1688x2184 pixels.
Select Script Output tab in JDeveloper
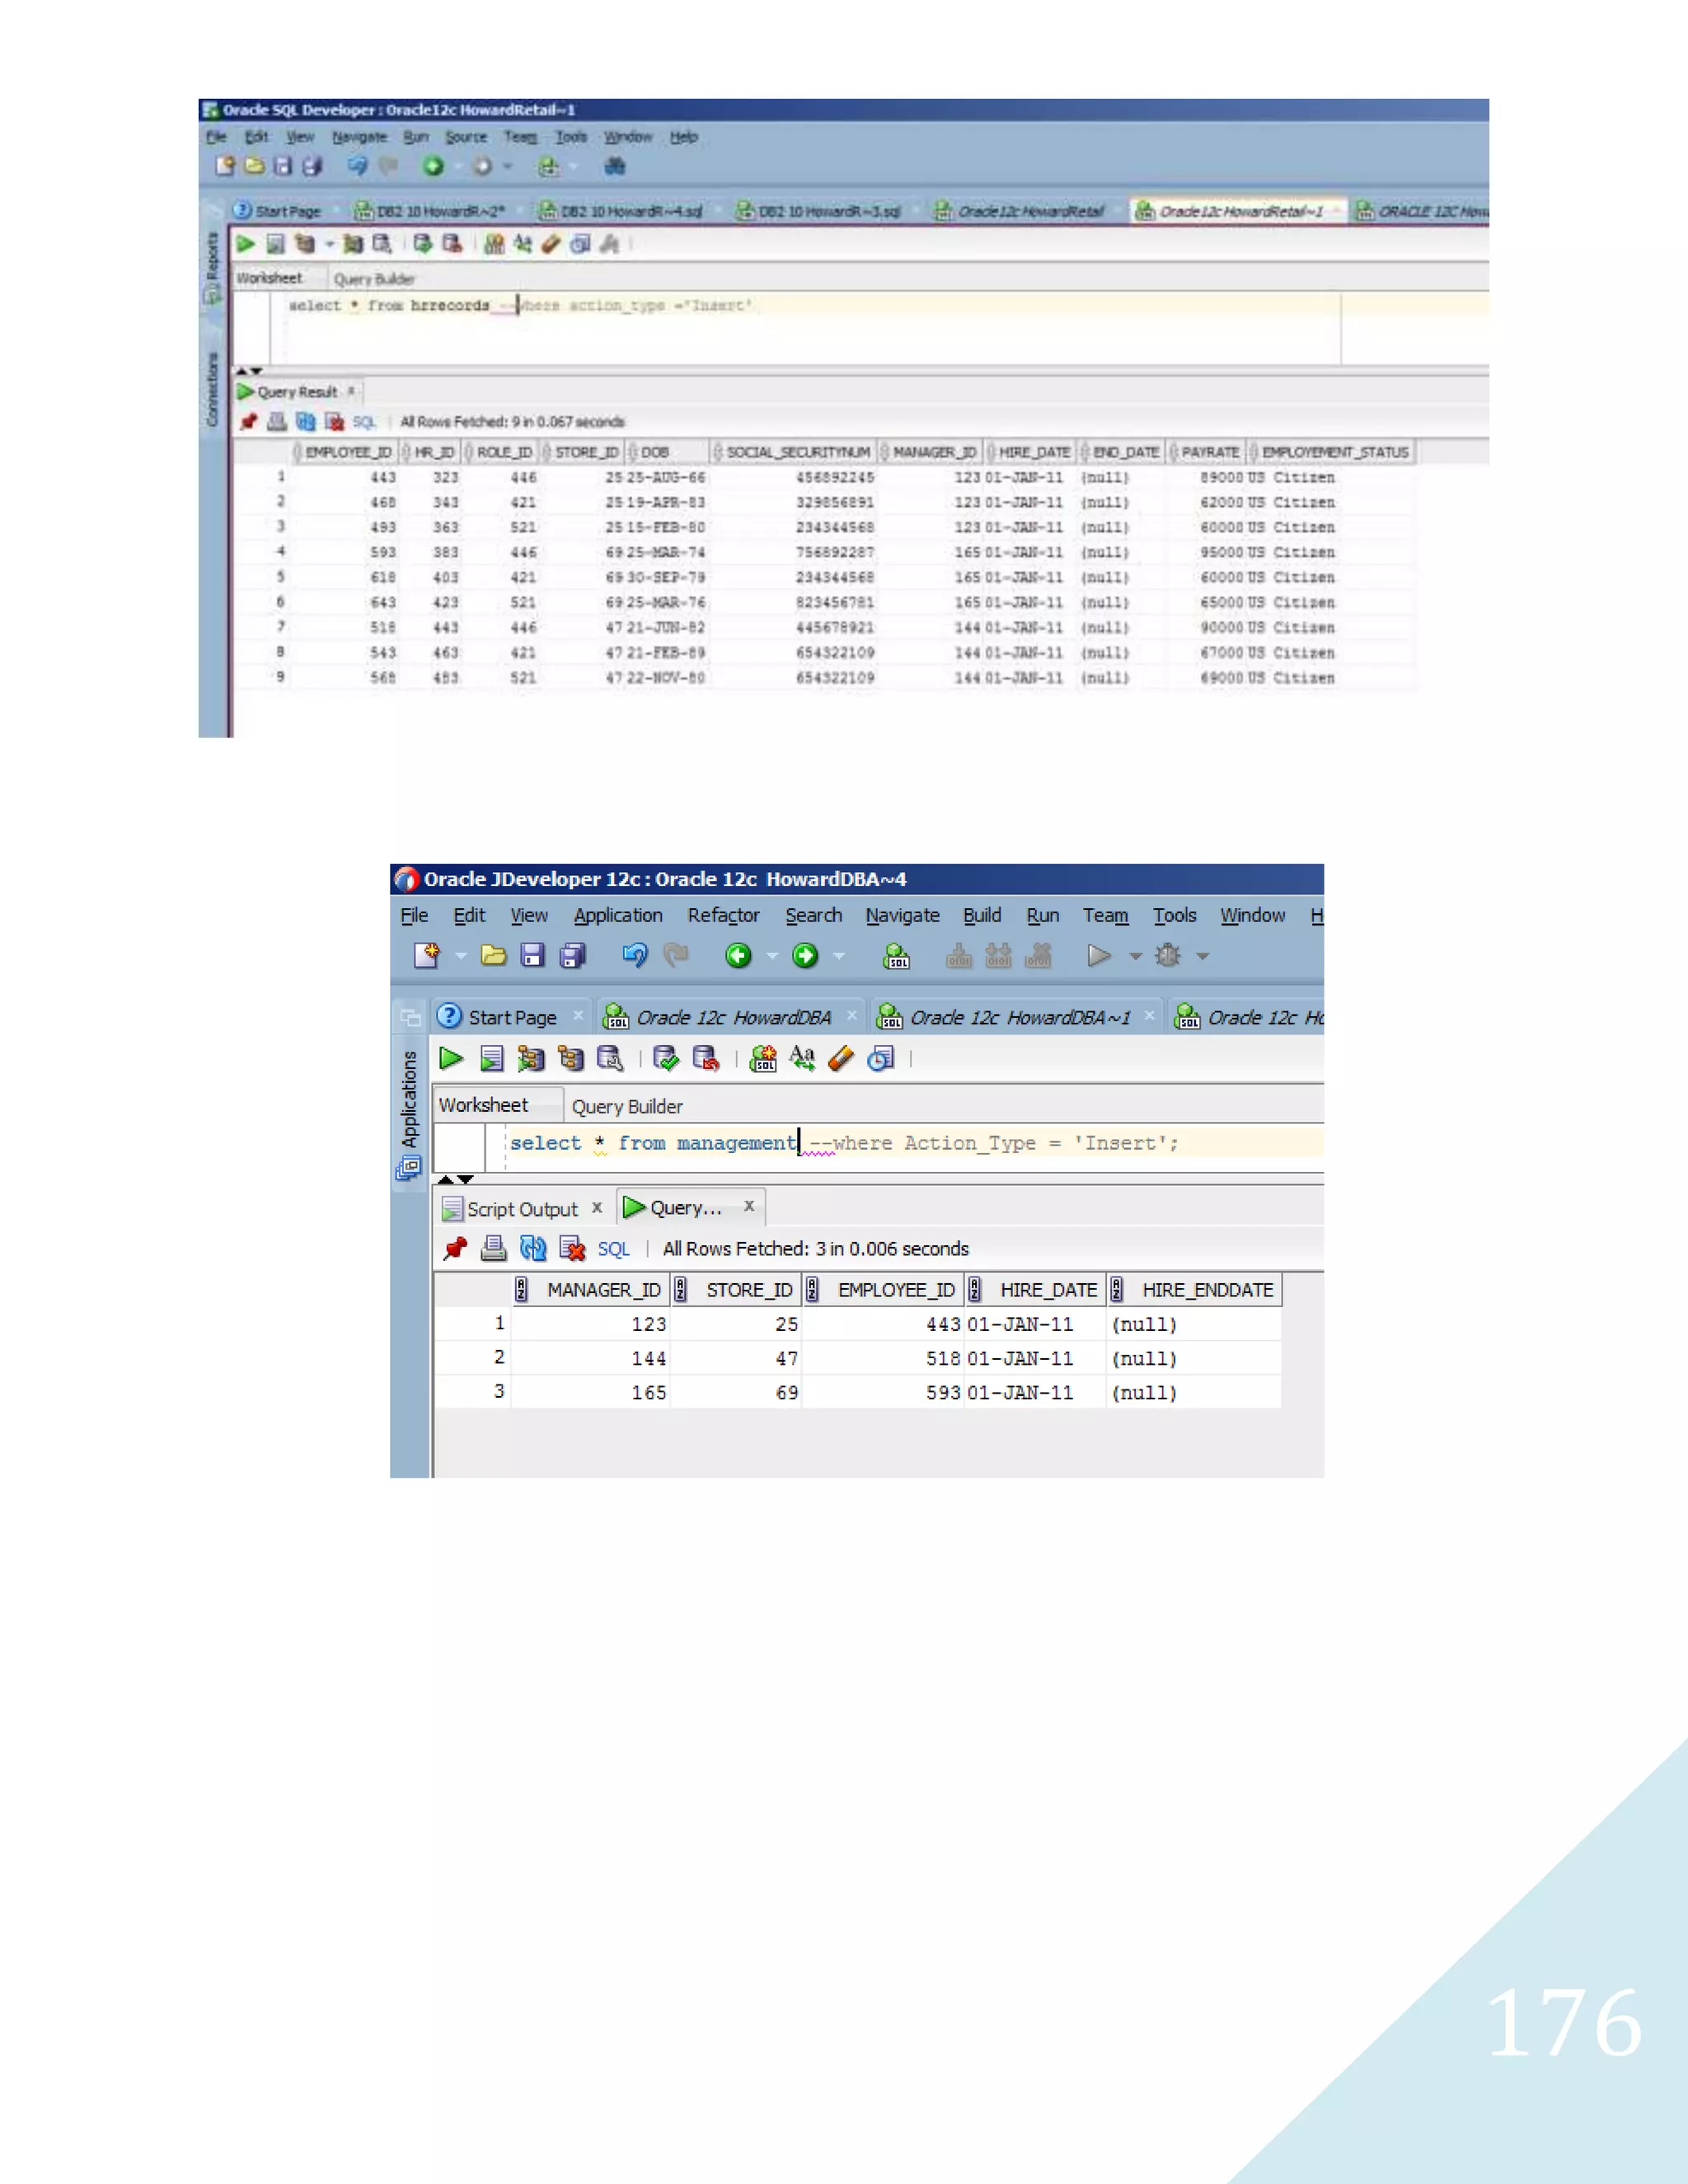pos(522,1209)
